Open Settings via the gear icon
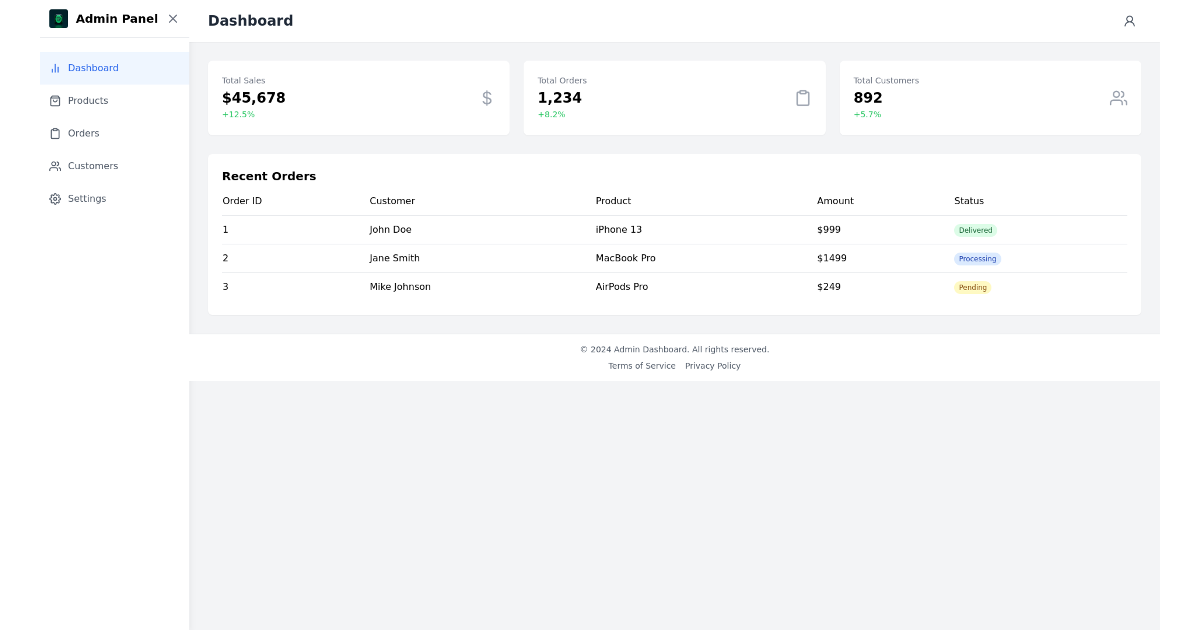1200x630 pixels. tap(54, 198)
